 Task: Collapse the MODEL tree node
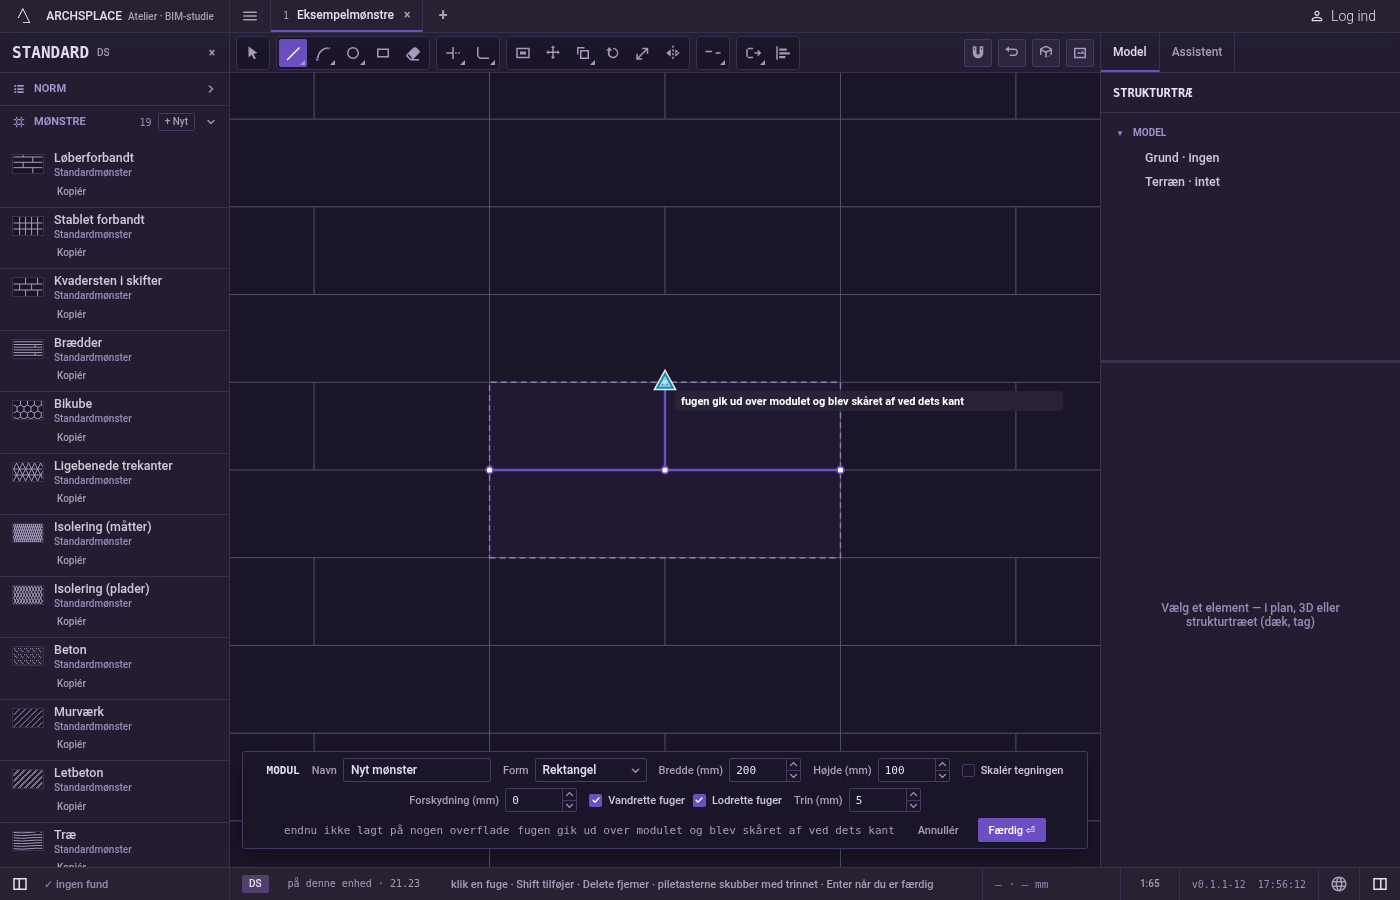1120,133
